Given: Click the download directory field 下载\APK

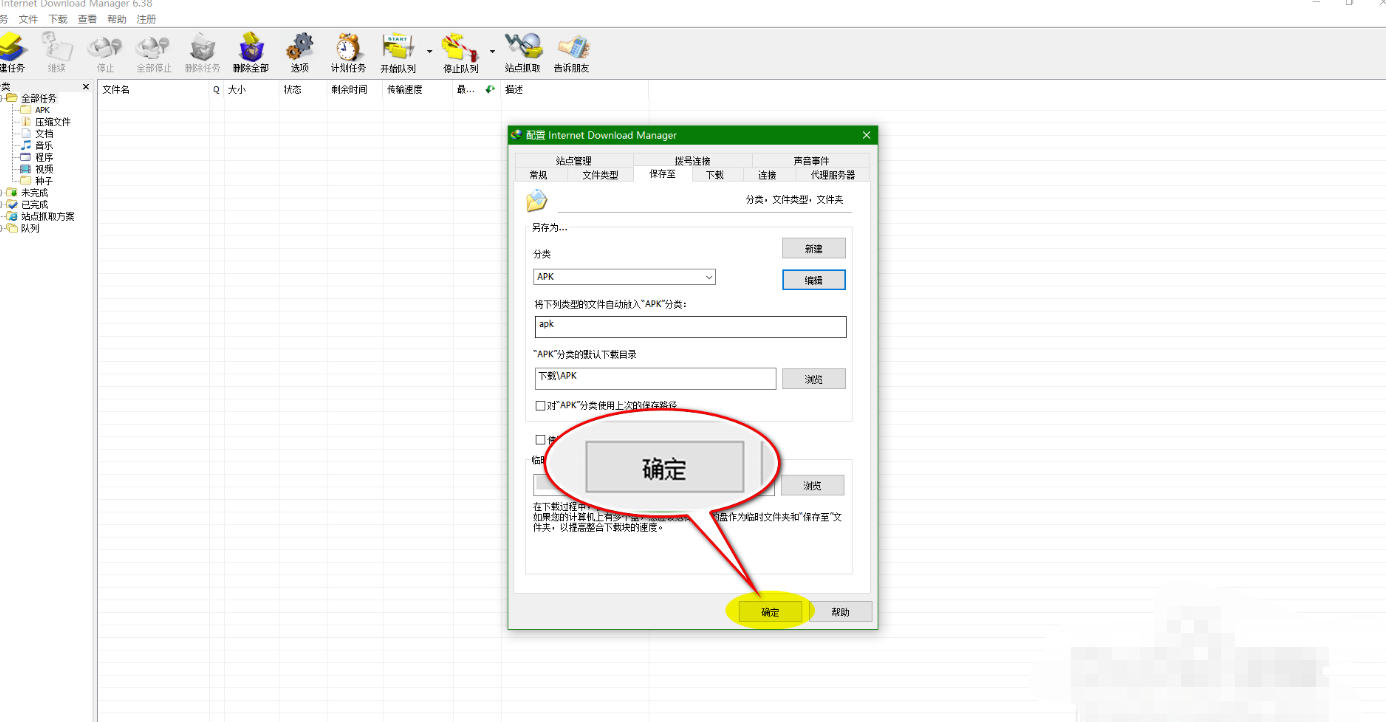Looking at the screenshot, I should [655, 378].
